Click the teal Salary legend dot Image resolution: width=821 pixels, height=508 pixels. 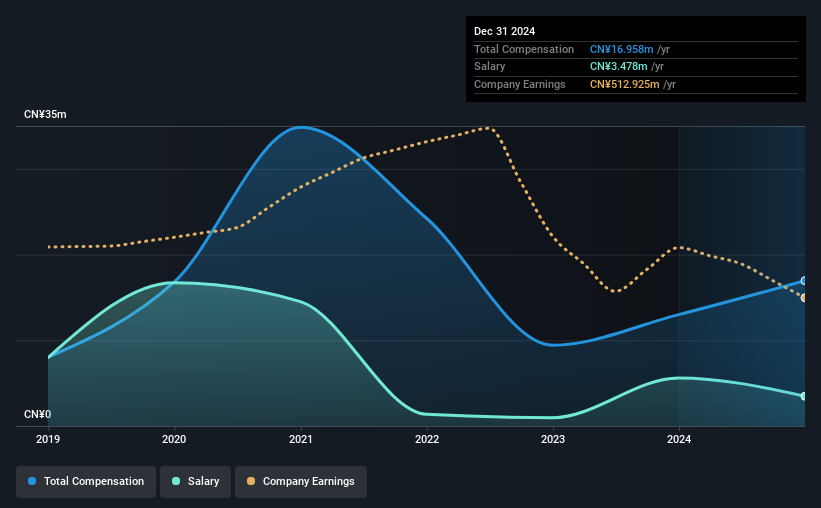click(x=176, y=481)
